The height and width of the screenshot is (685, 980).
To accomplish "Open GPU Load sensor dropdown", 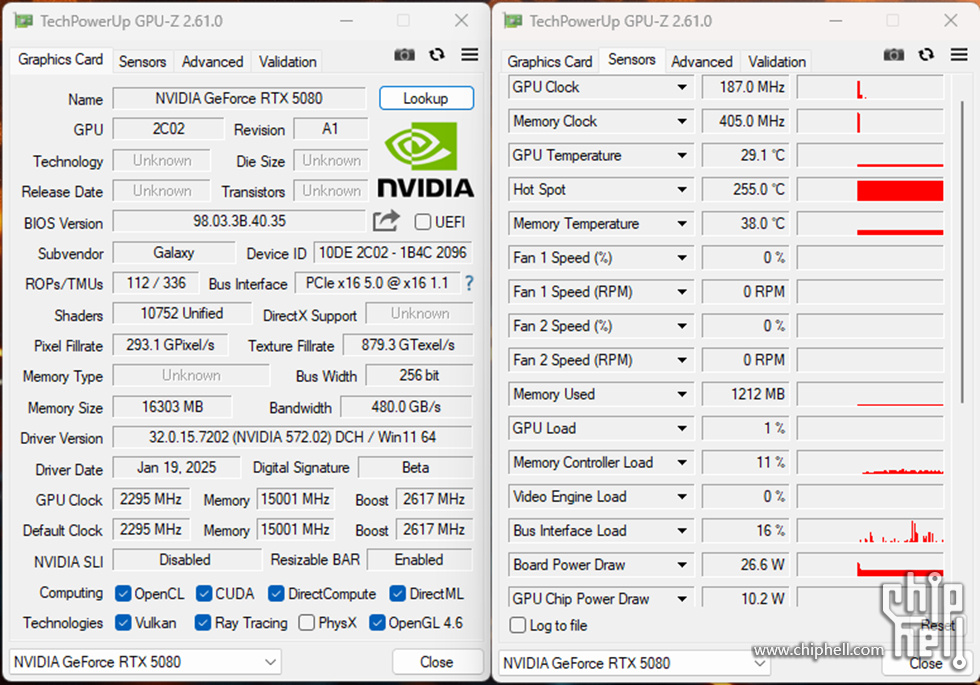I will [x=682, y=428].
